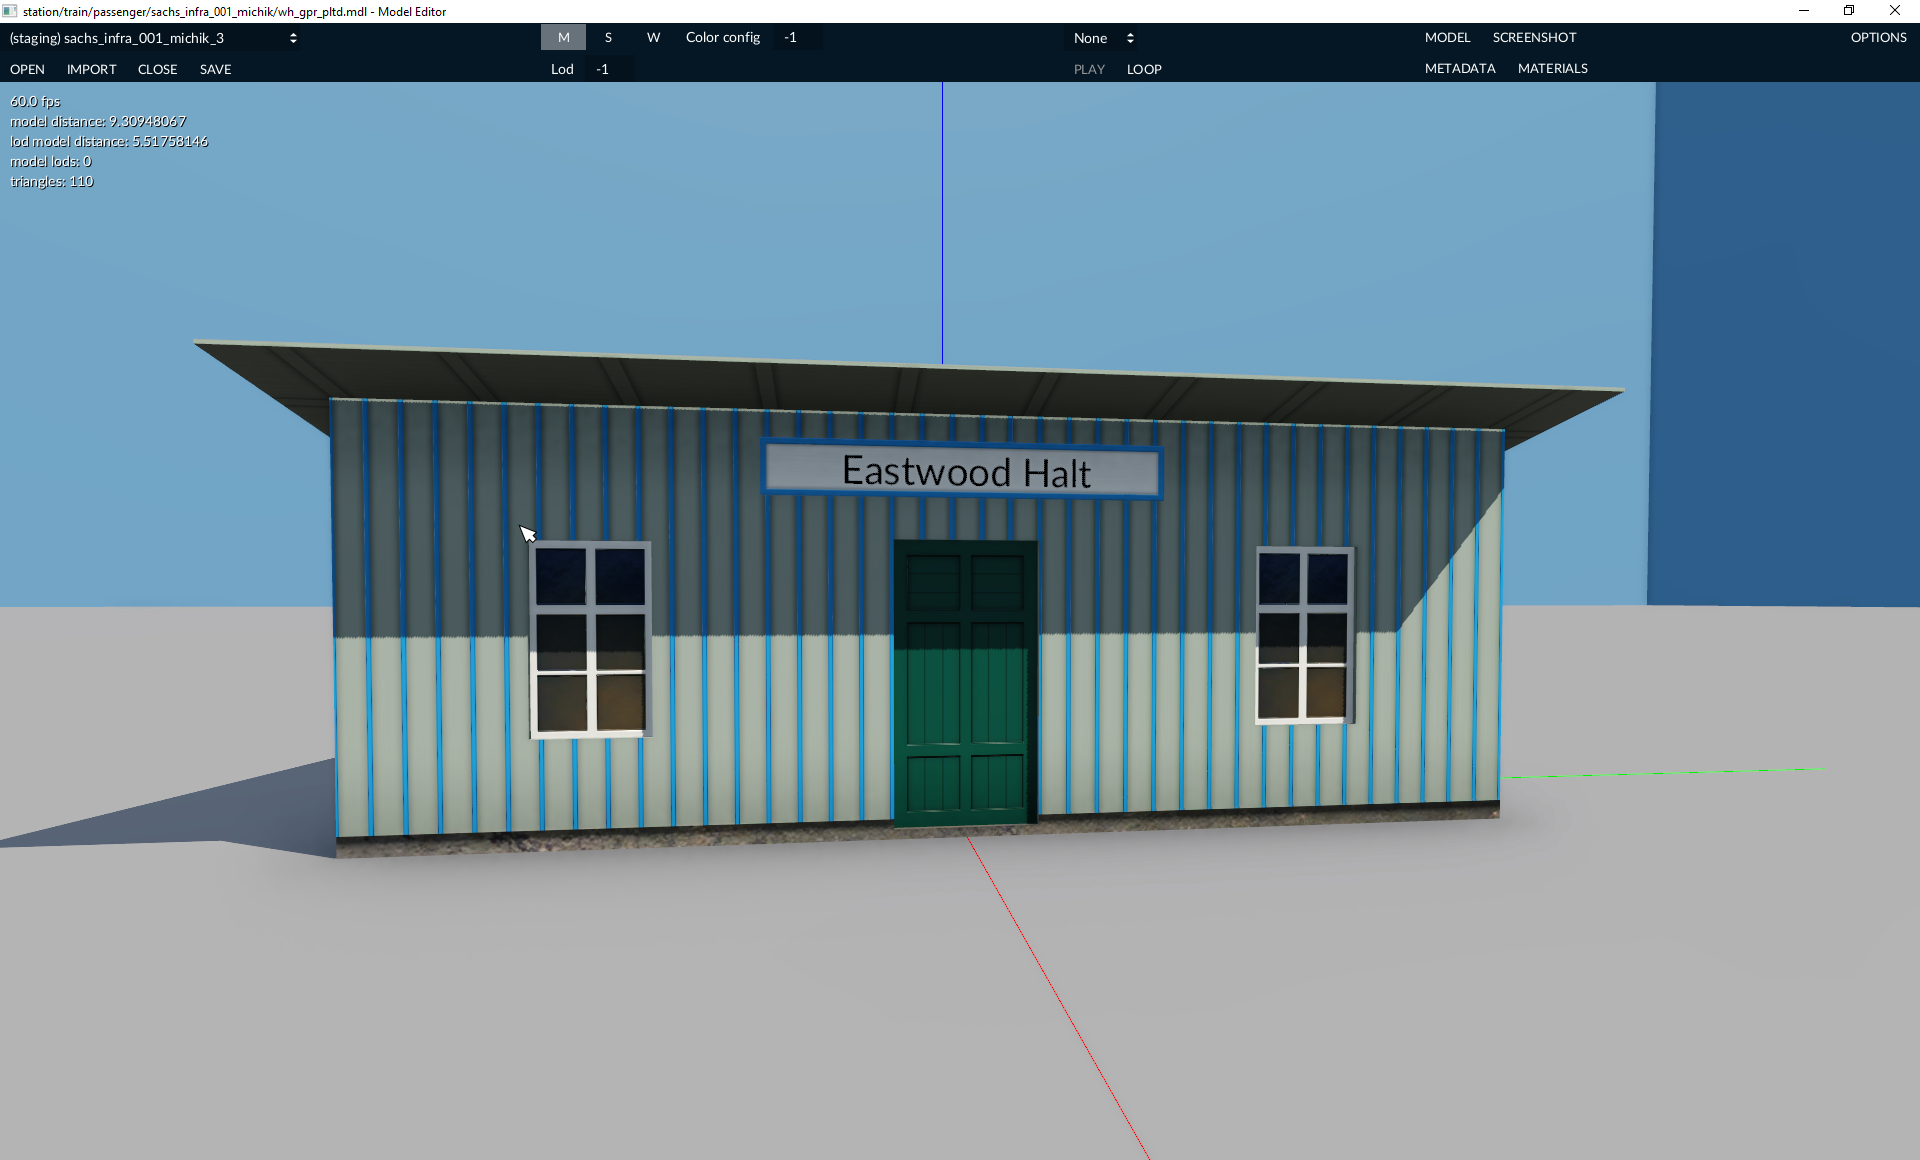Click the '60.0 fps' readout
The image size is (1920, 1160).
36,101
